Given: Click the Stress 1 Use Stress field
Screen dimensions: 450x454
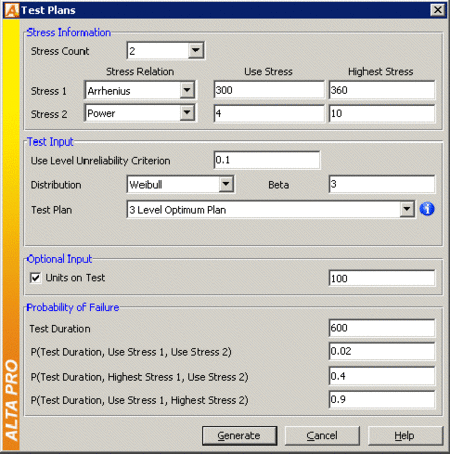Looking at the screenshot, I should pos(269,90).
